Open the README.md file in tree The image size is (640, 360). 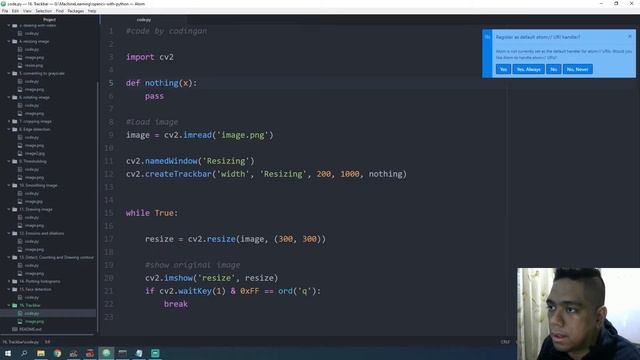[x=31, y=329]
